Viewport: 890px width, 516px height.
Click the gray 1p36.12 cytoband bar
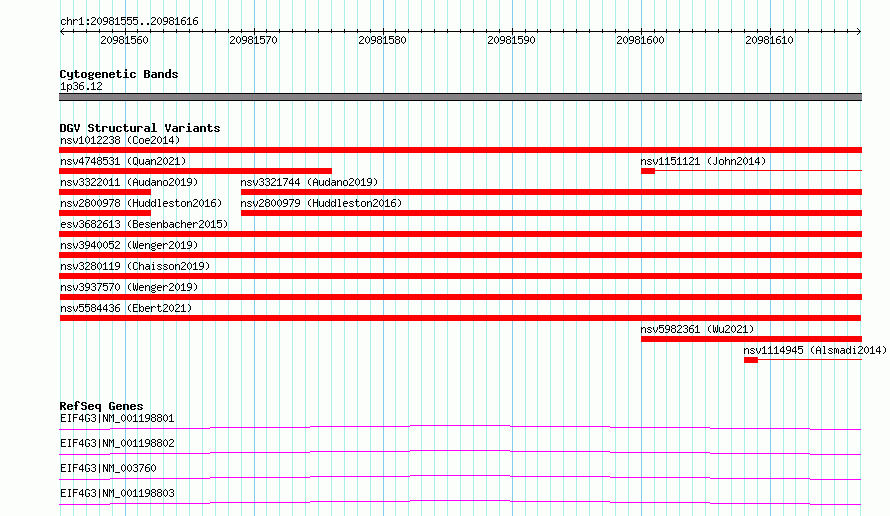460,97
